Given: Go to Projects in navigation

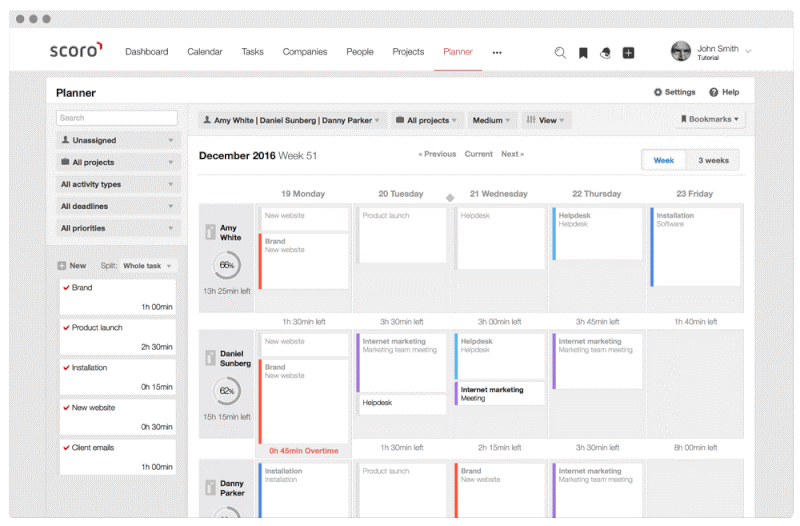Looking at the screenshot, I should tap(408, 52).
